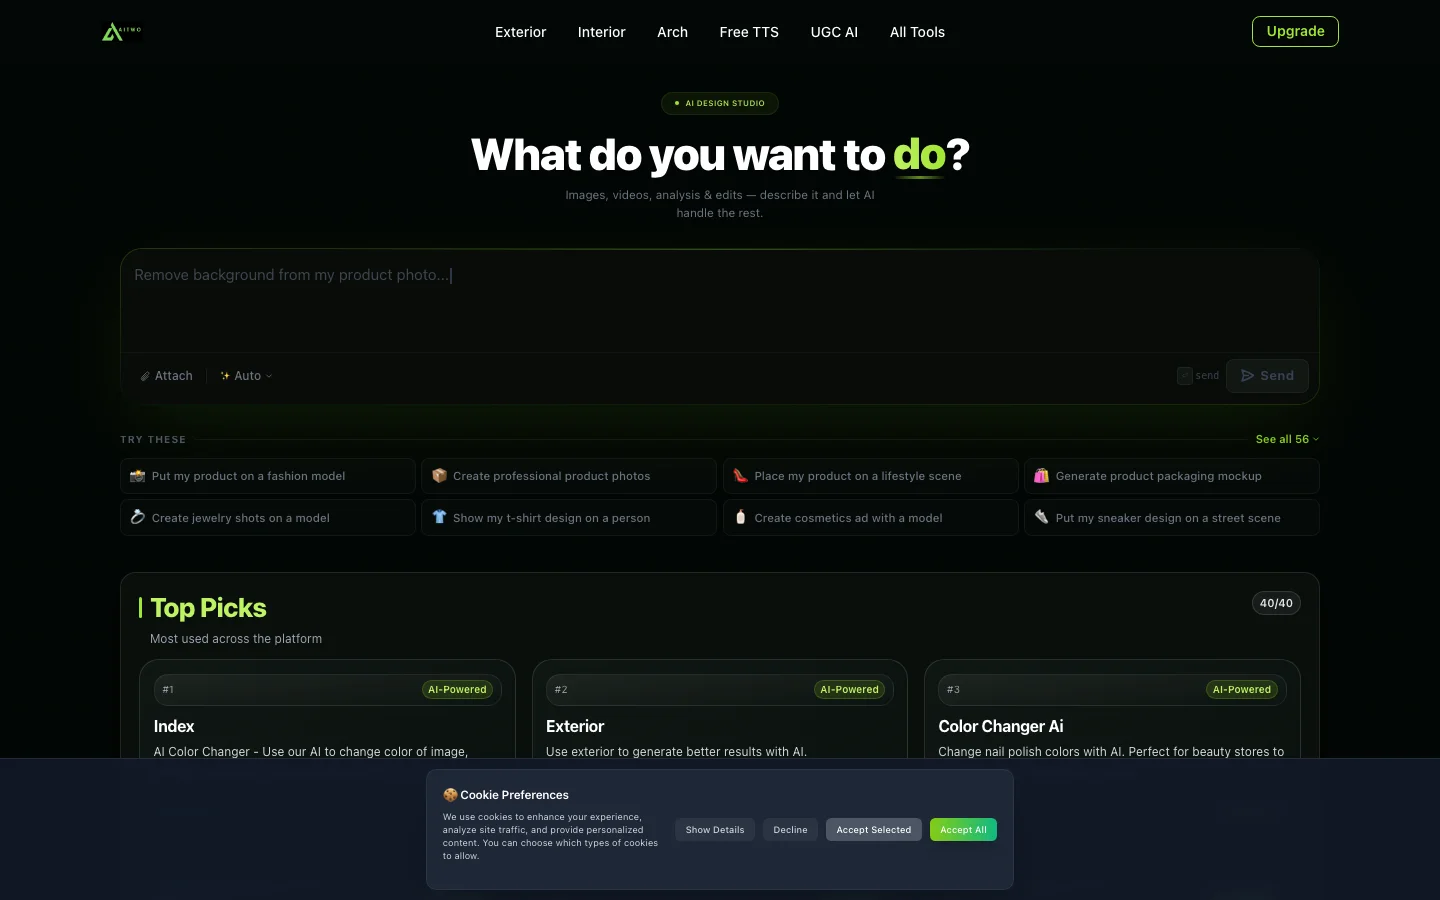Click the ring icon on jewelry shots suggestion
The image size is (1440, 900).
[x=138, y=517]
